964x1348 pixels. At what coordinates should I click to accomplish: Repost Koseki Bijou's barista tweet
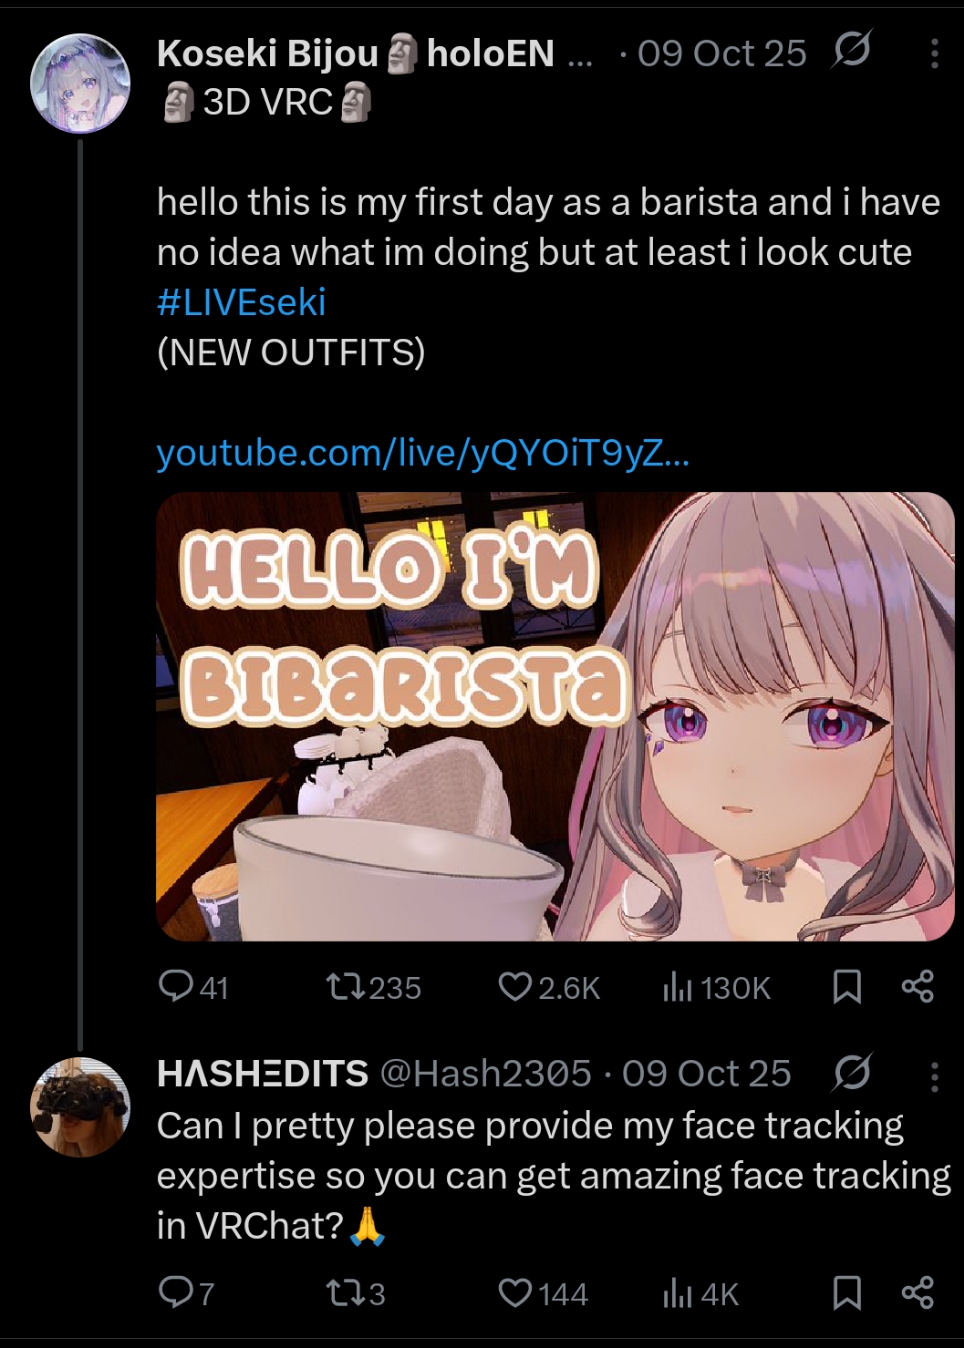[346, 987]
